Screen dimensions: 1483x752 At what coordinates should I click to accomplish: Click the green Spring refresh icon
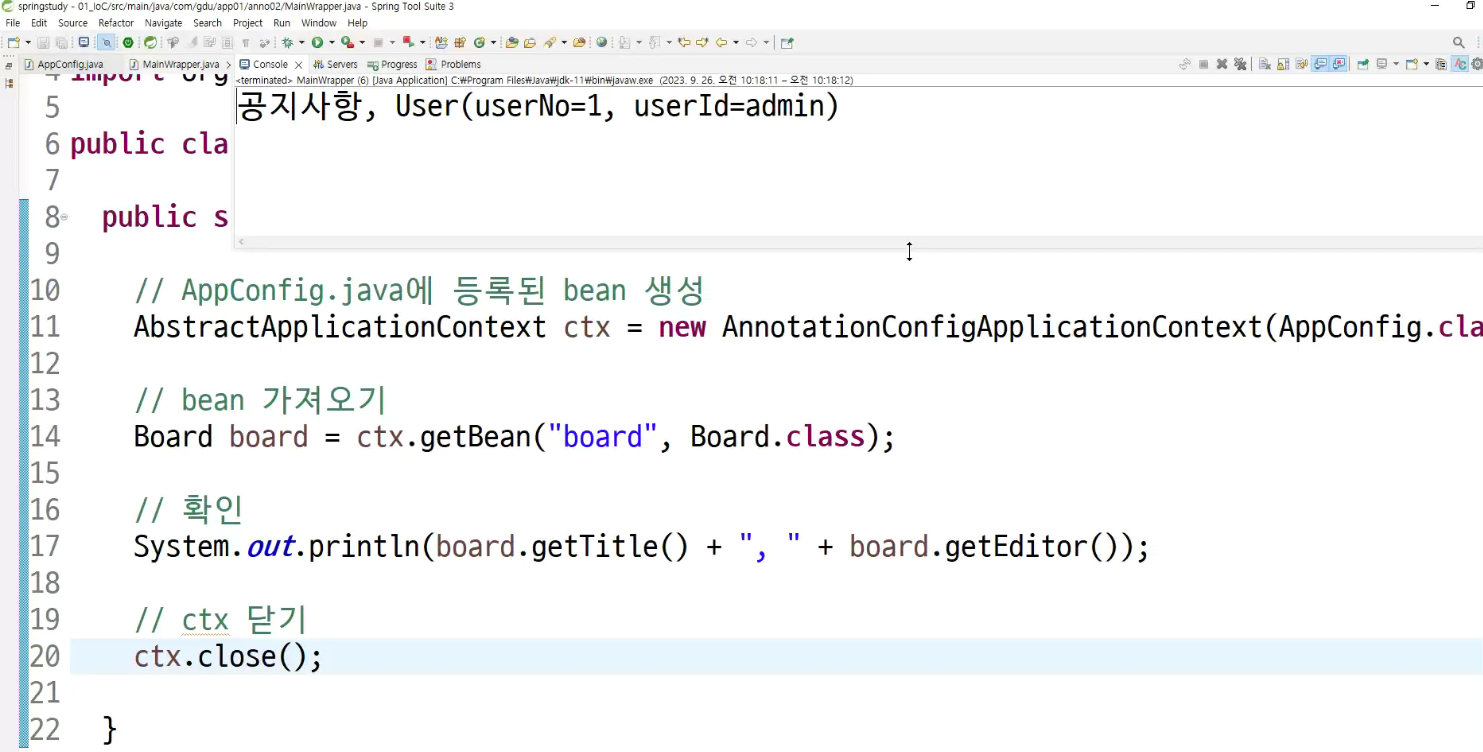click(x=150, y=43)
